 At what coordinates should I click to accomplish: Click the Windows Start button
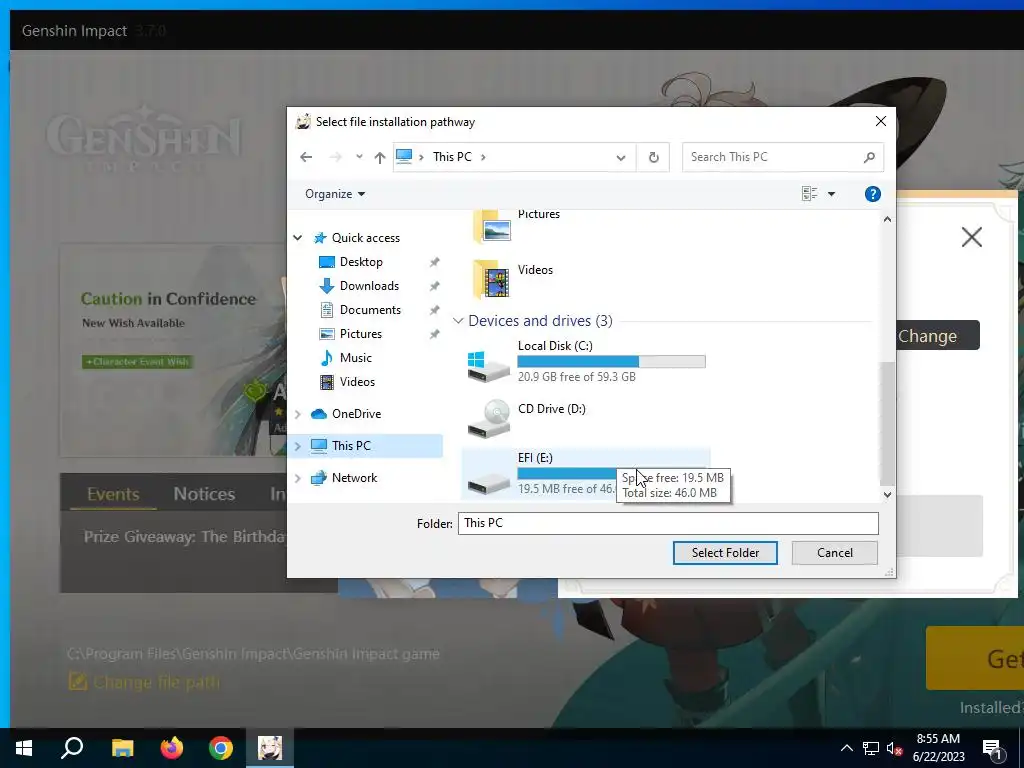pyautogui.click(x=24, y=748)
